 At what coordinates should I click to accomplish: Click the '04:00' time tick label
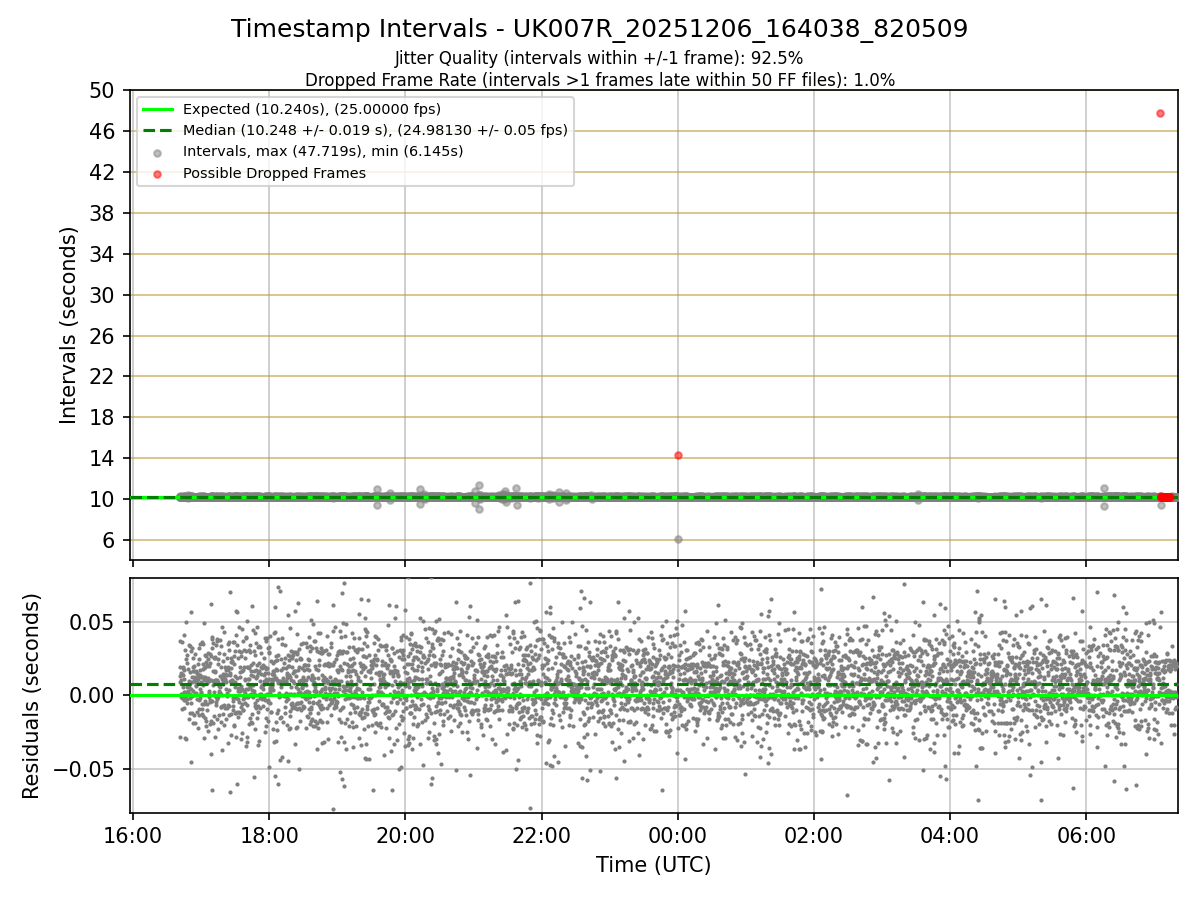[950, 834]
